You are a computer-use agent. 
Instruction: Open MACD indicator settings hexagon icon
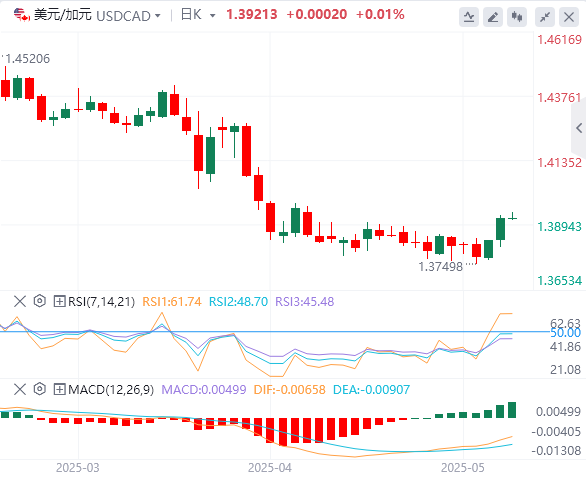click(x=39, y=389)
